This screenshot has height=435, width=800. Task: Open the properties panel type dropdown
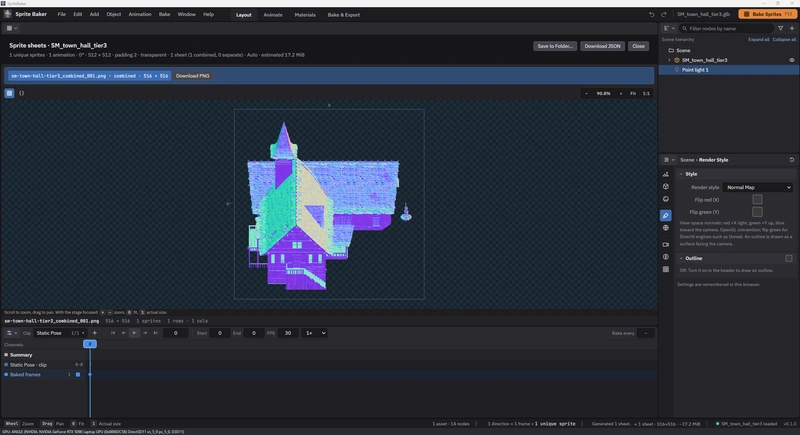669,160
